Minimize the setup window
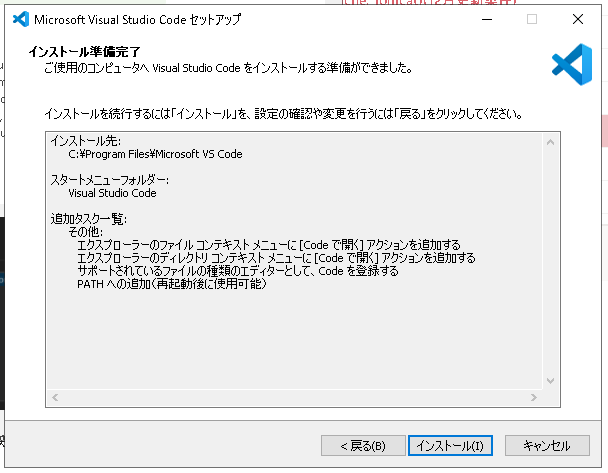Image resolution: width=608 pixels, height=473 pixels. coord(487,19)
